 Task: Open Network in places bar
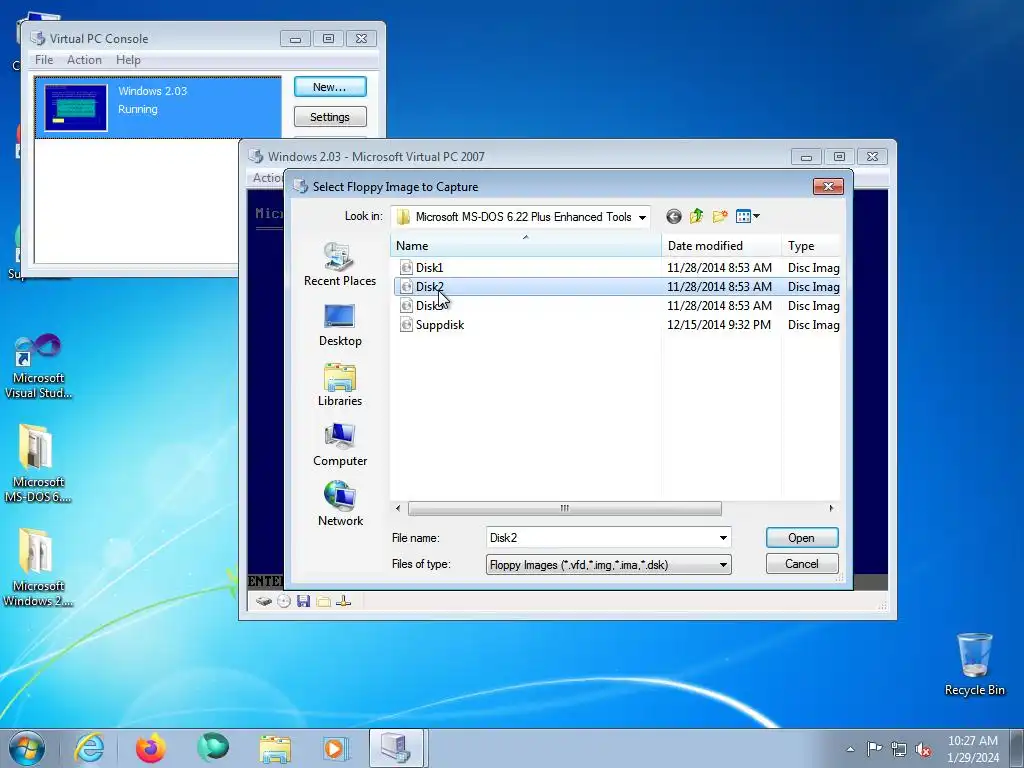click(340, 504)
